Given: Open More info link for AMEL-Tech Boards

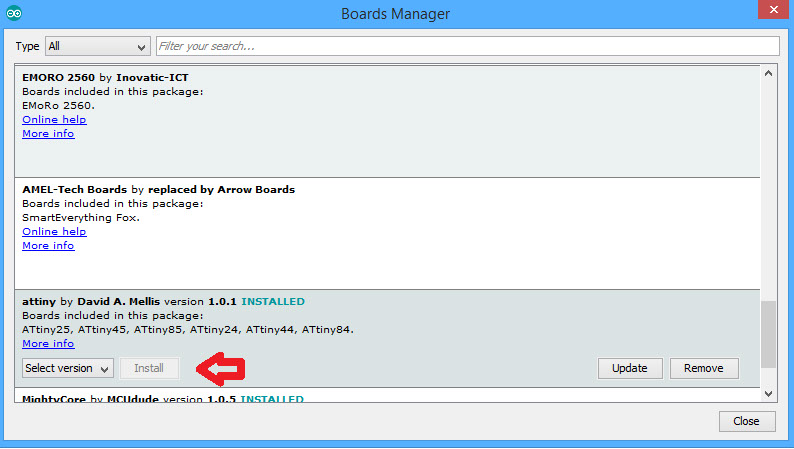Looking at the screenshot, I should [x=48, y=246].
